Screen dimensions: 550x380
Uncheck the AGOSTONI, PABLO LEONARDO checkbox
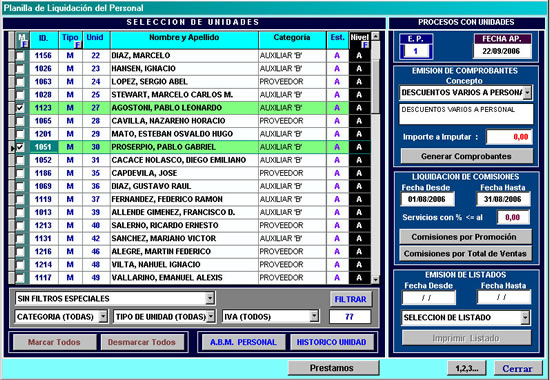tap(20, 108)
